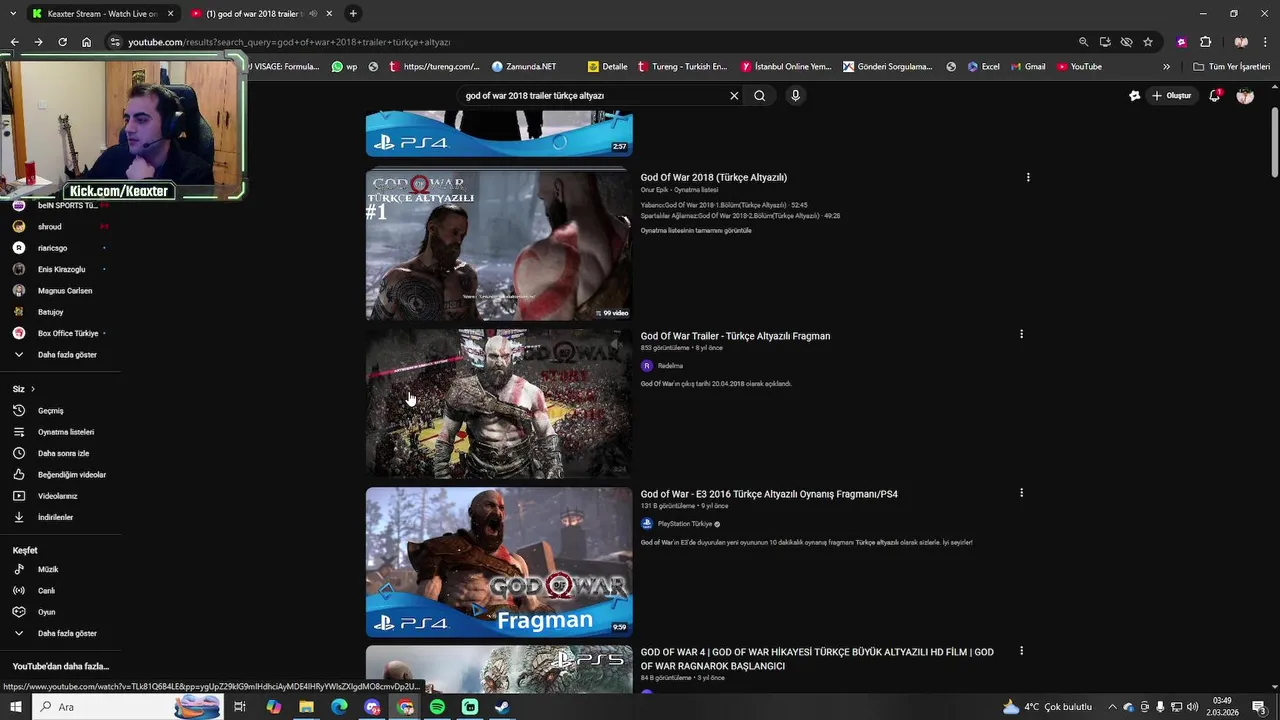The width and height of the screenshot is (1280, 720).
Task: Open Steam from the taskbar
Action: coord(503,707)
